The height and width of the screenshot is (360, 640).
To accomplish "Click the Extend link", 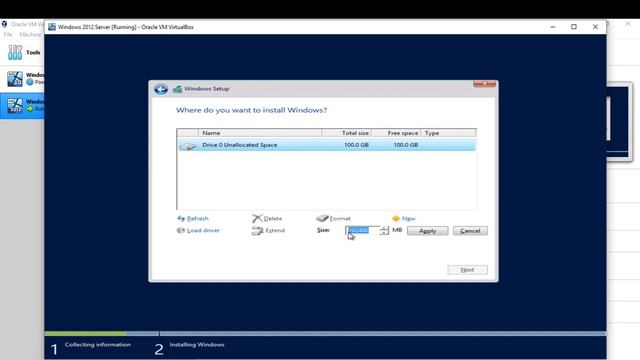I will (x=275, y=231).
